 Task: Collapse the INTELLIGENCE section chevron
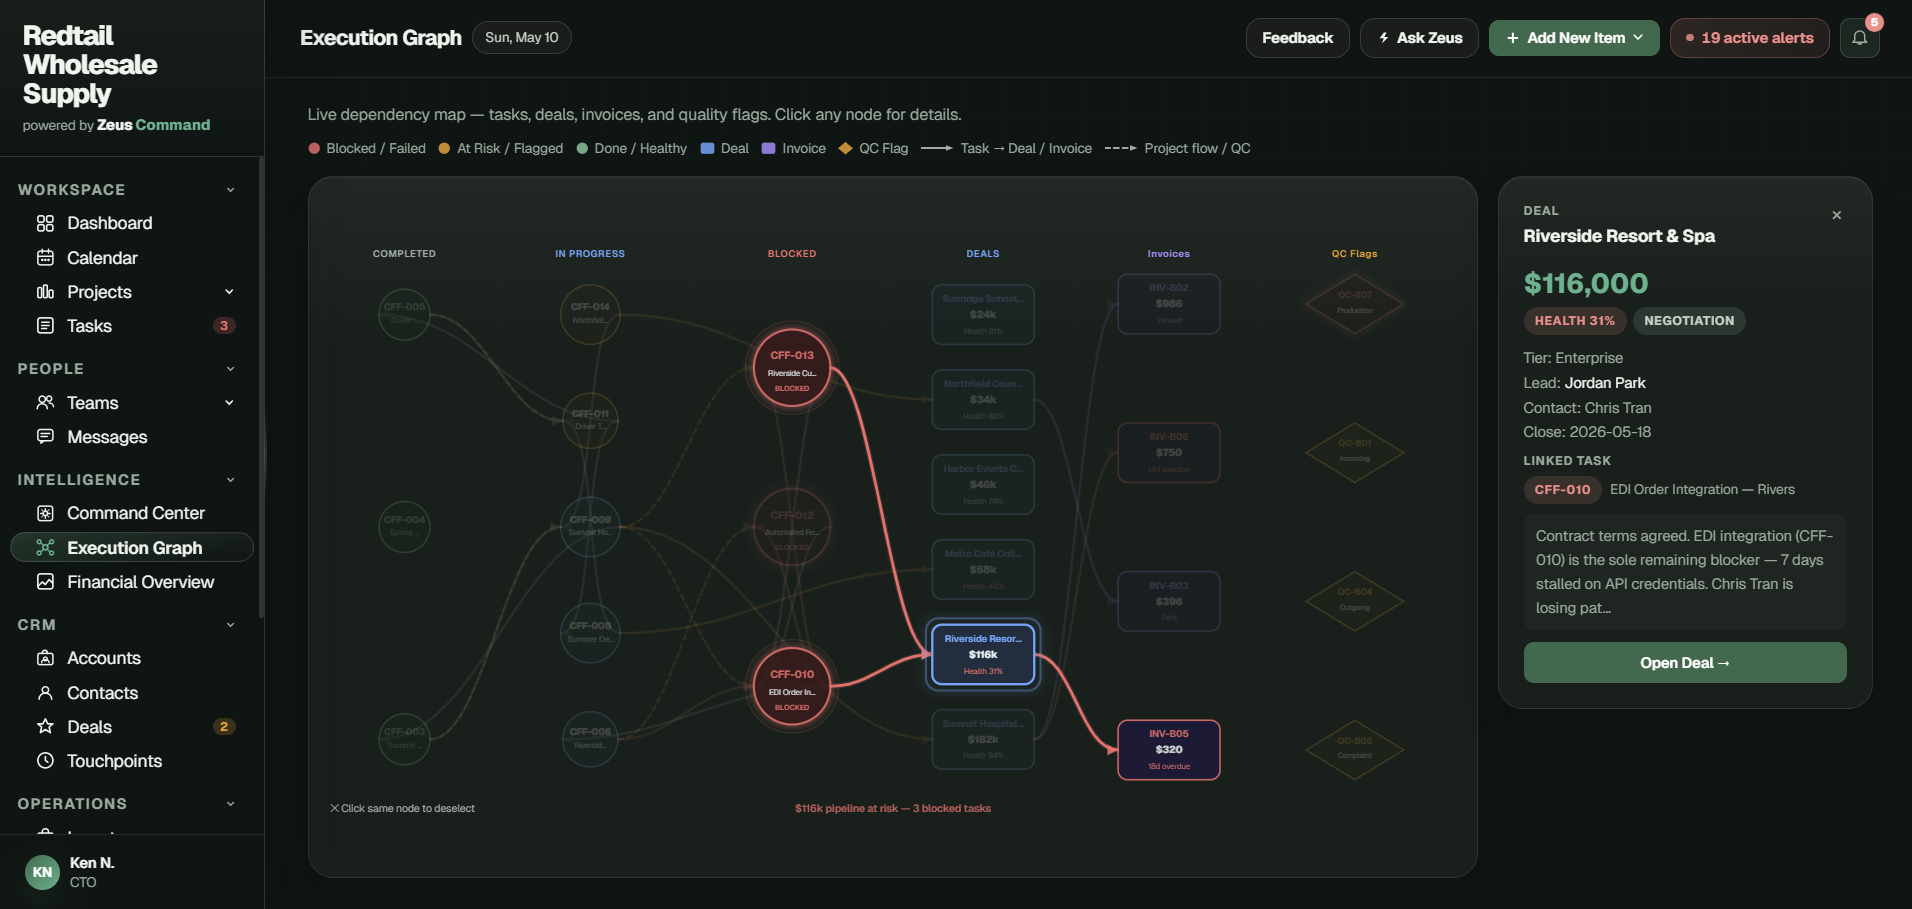coord(231,480)
